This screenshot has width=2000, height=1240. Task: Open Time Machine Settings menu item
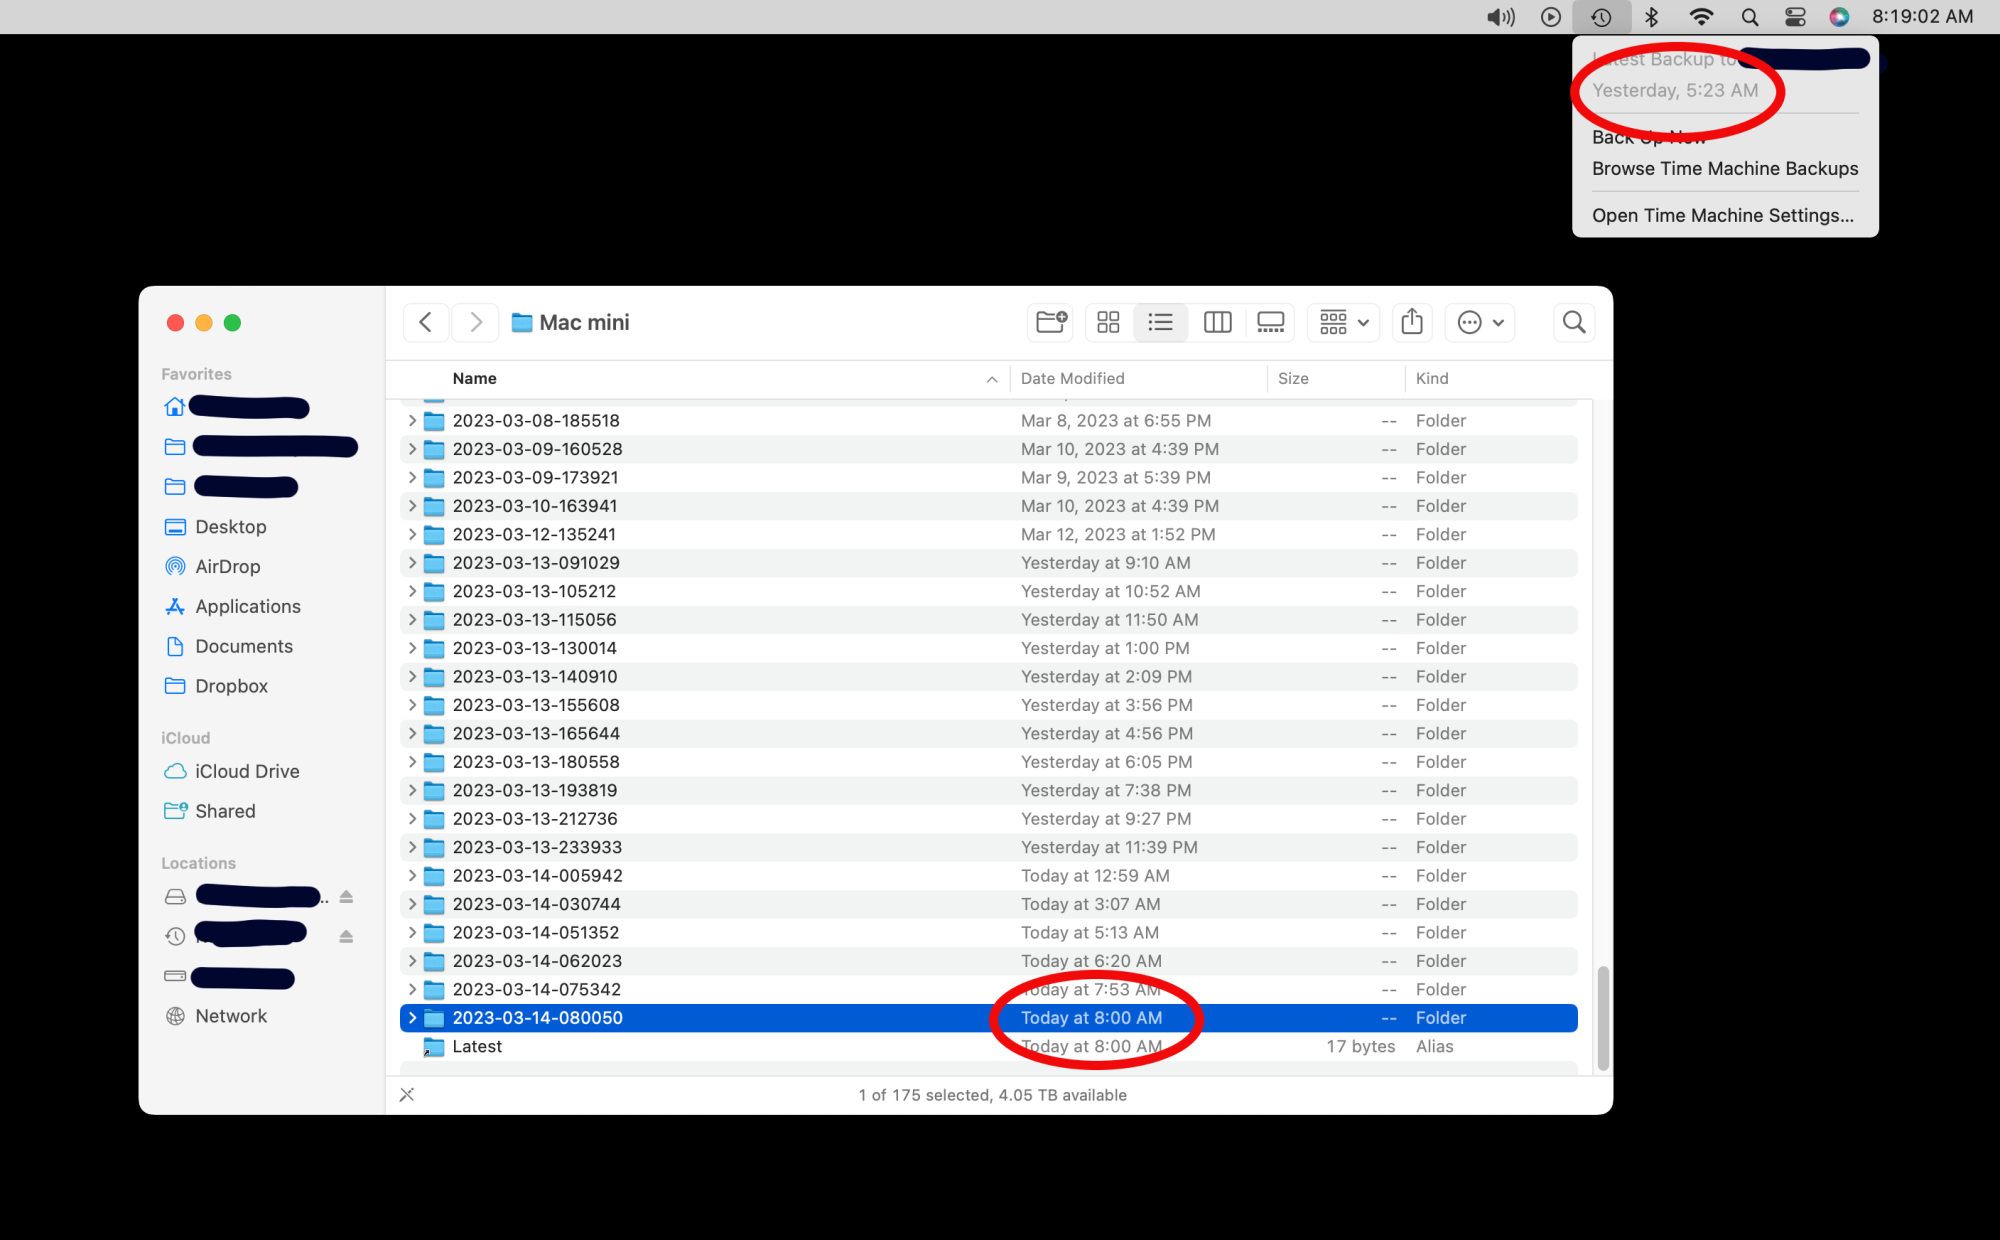click(1722, 216)
